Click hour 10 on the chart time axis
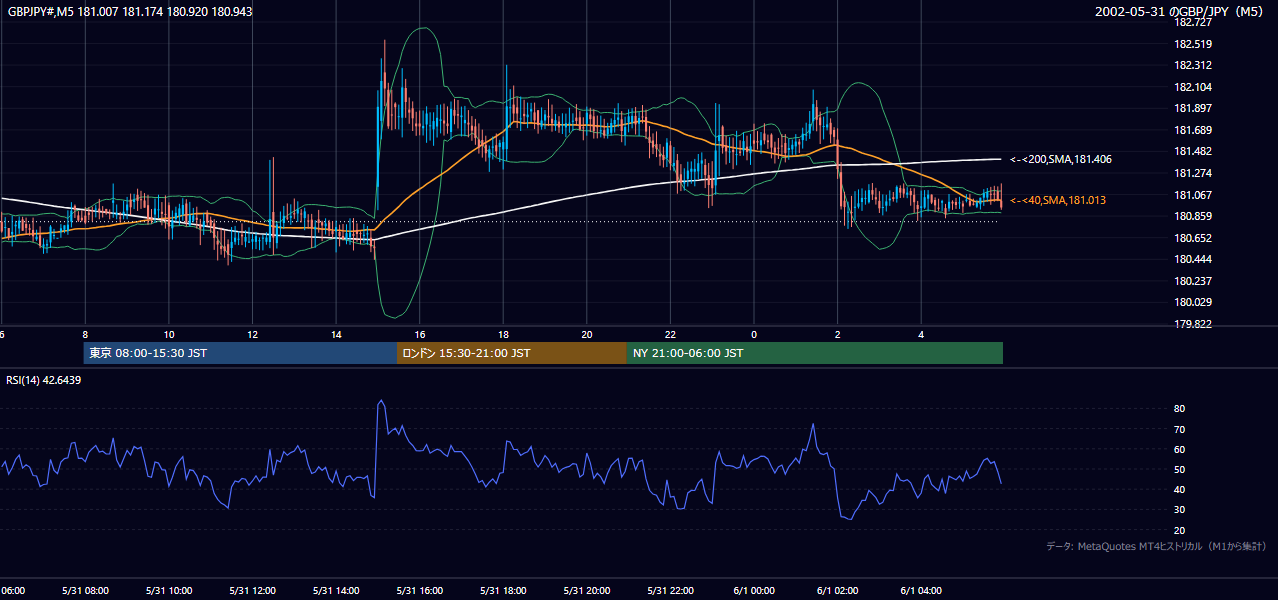The height and width of the screenshot is (600, 1278). click(169, 334)
